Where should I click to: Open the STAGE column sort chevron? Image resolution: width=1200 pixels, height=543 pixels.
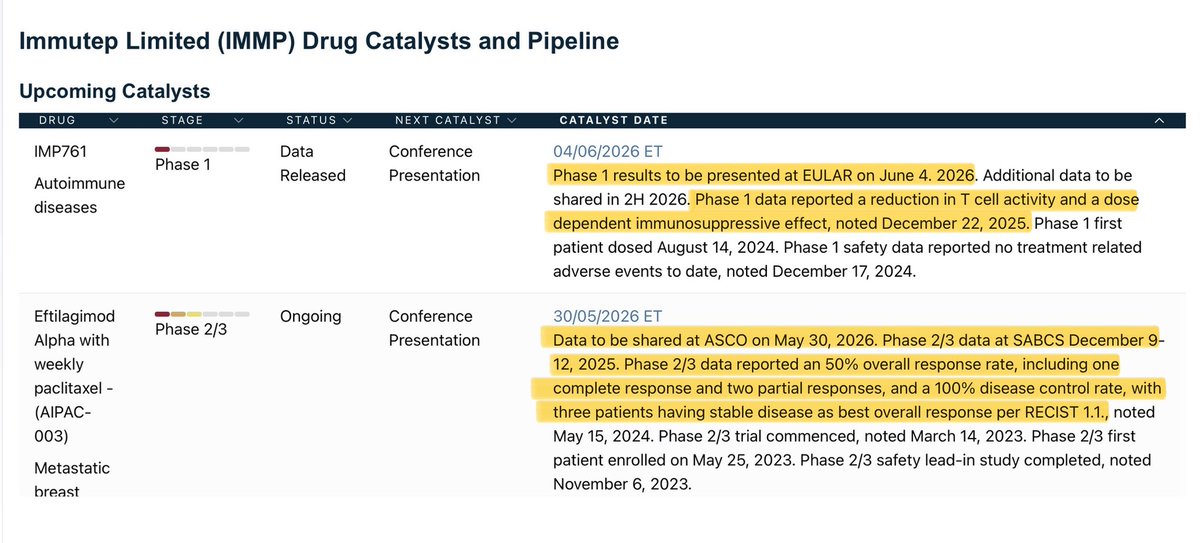(x=238, y=120)
